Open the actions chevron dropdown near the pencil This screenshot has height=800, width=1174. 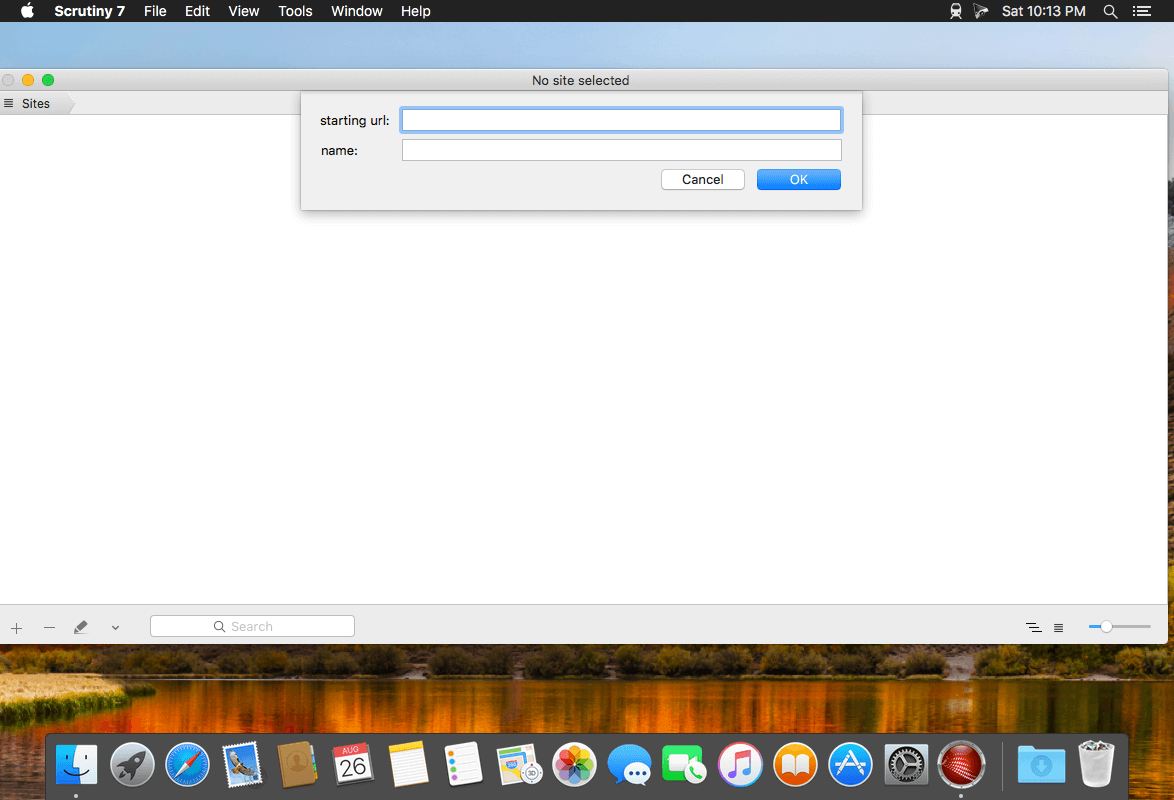[x=114, y=627]
